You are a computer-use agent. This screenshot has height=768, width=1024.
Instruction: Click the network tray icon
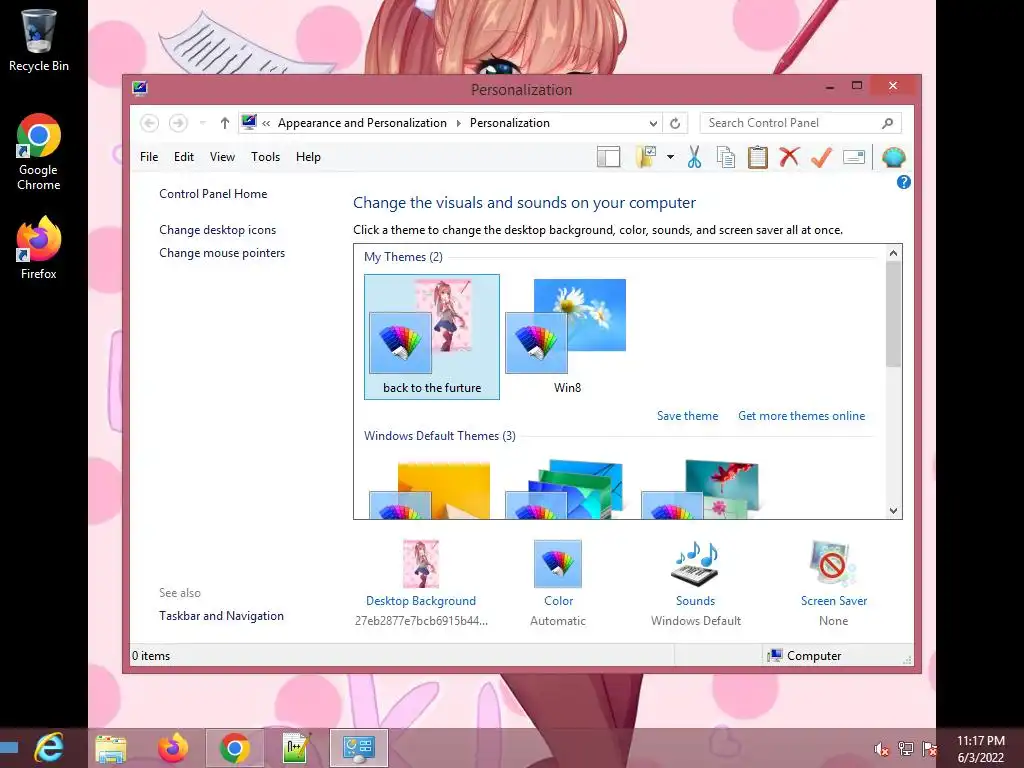pos(905,749)
